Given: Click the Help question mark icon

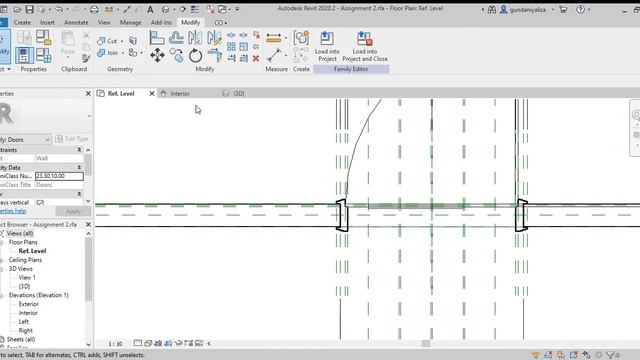Looking at the screenshot, I should click(580, 9).
